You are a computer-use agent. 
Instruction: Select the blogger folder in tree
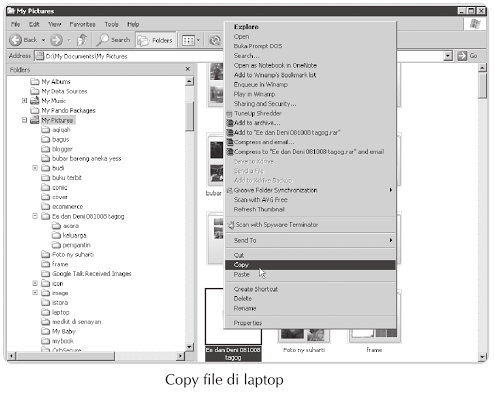57,149
